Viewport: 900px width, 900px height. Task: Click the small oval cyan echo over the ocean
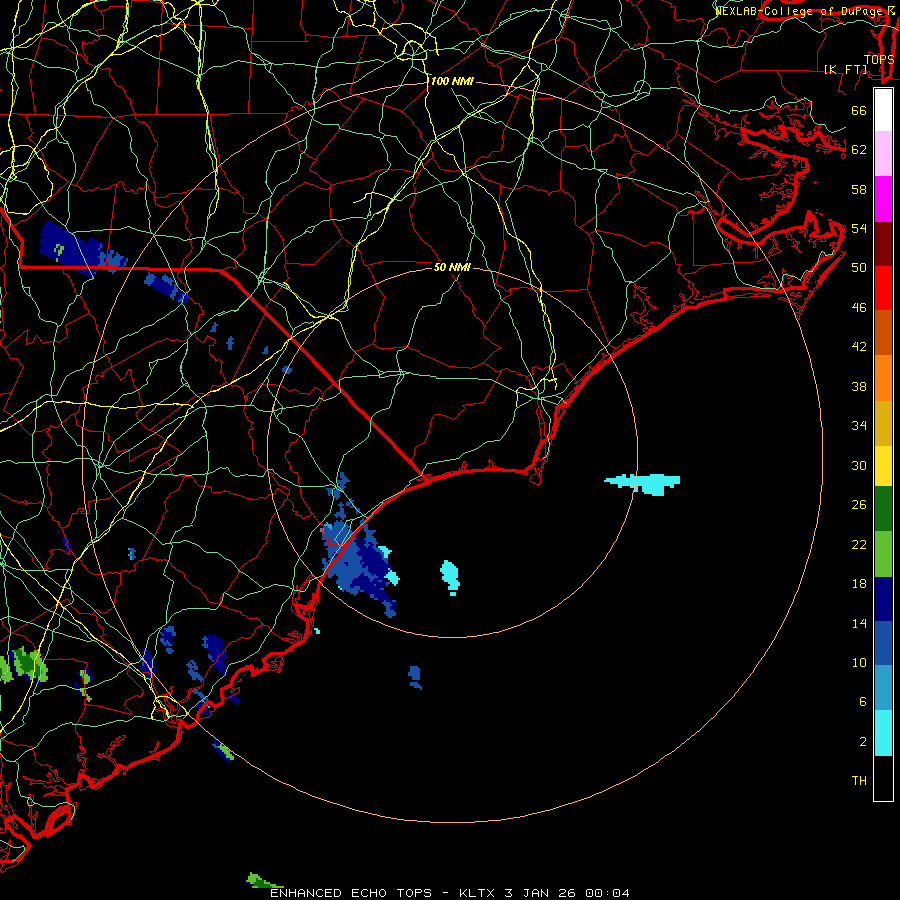tap(450, 576)
